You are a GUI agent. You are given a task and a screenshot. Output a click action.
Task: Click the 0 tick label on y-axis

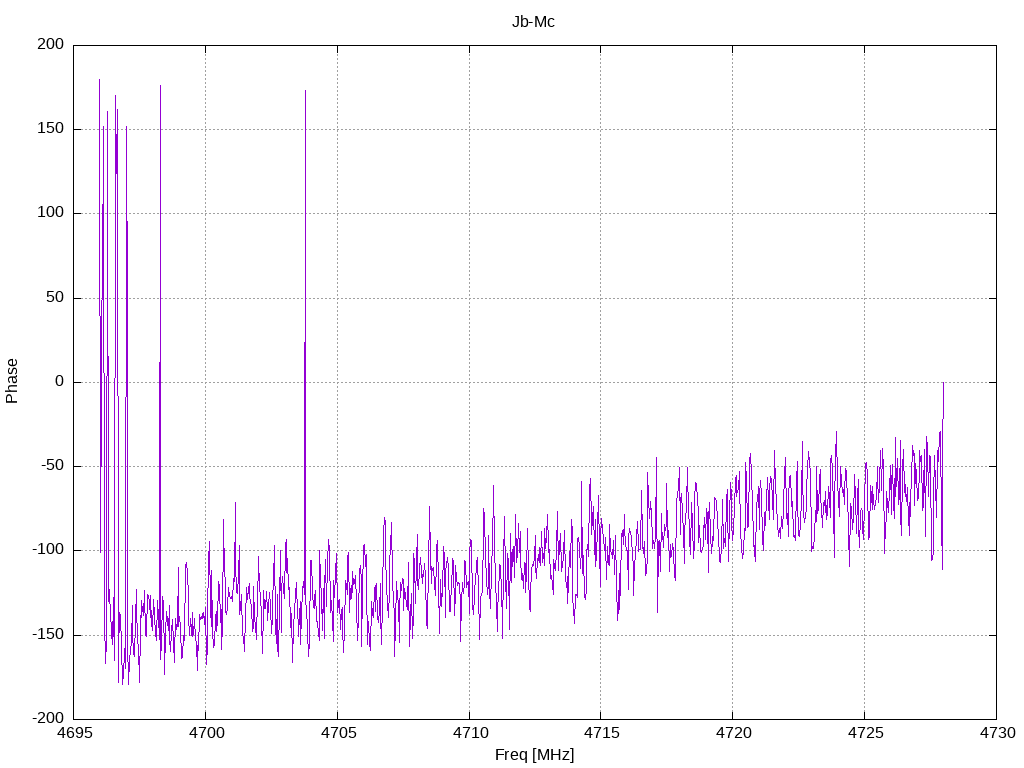click(x=59, y=381)
